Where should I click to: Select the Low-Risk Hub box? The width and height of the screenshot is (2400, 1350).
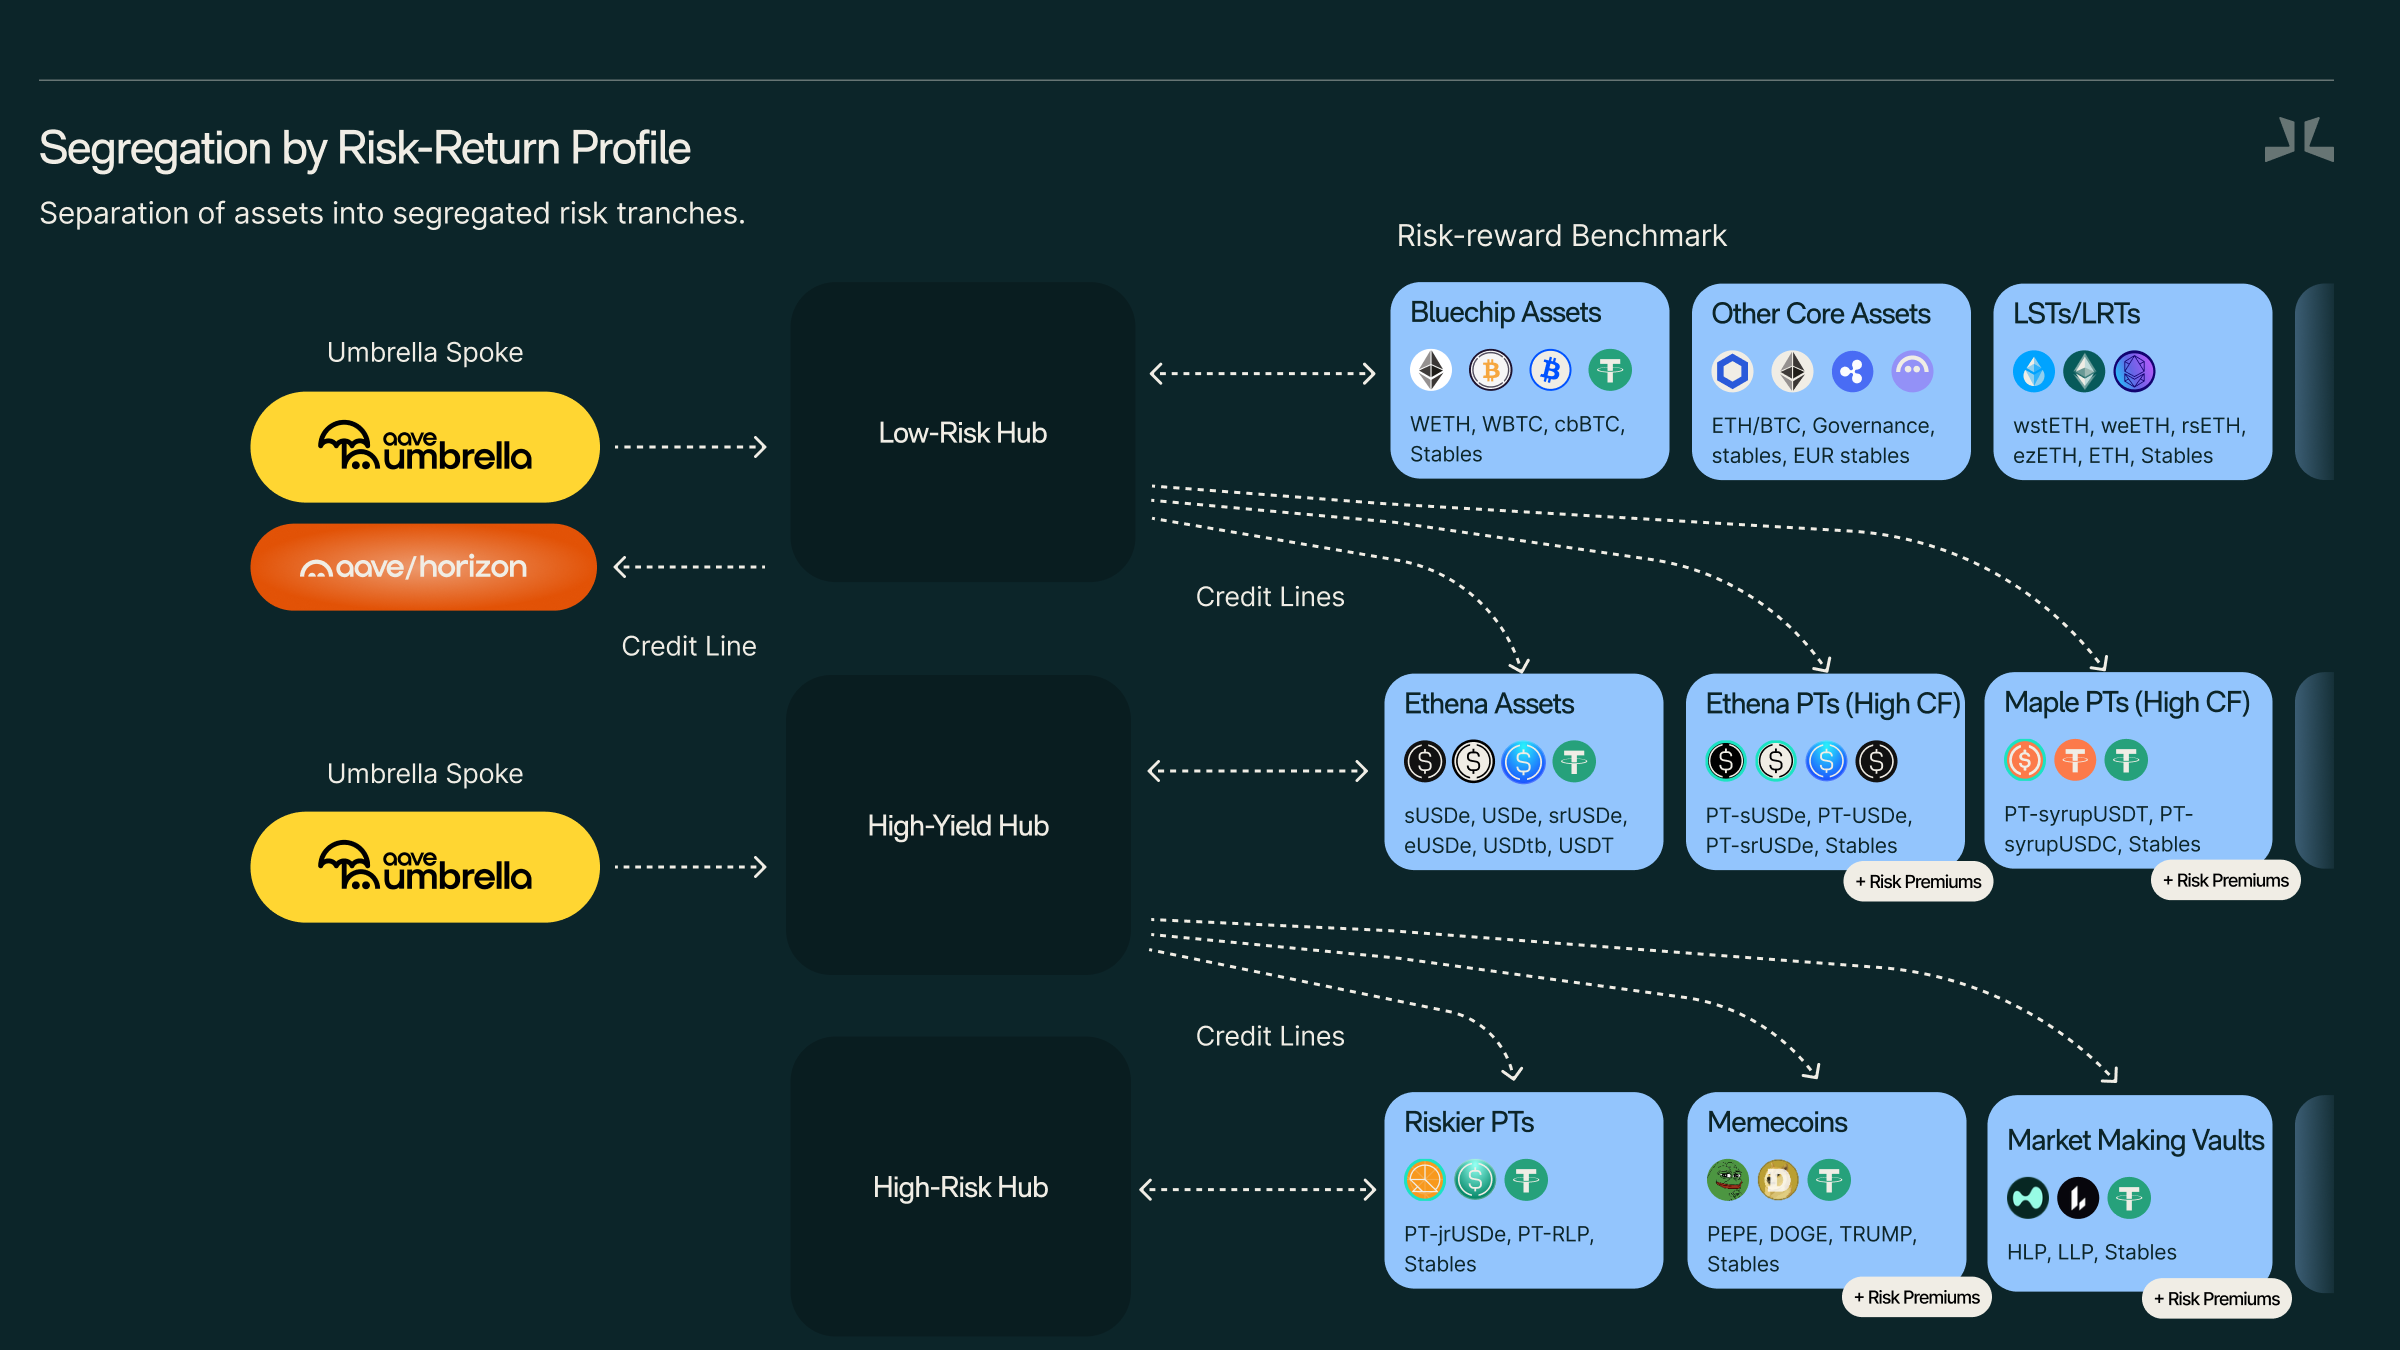(962, 432)
